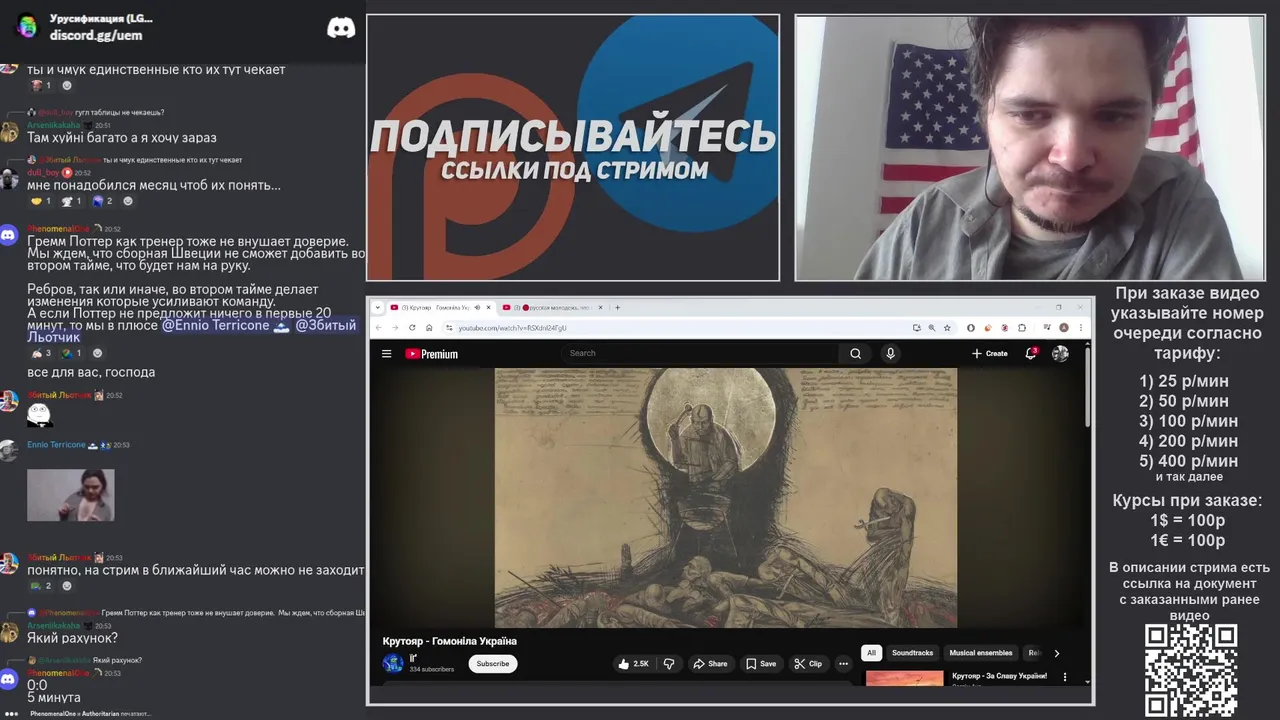The image size is (1280, 720).
Task: Open options for За Славу України video
Action: click(1064, 677)
